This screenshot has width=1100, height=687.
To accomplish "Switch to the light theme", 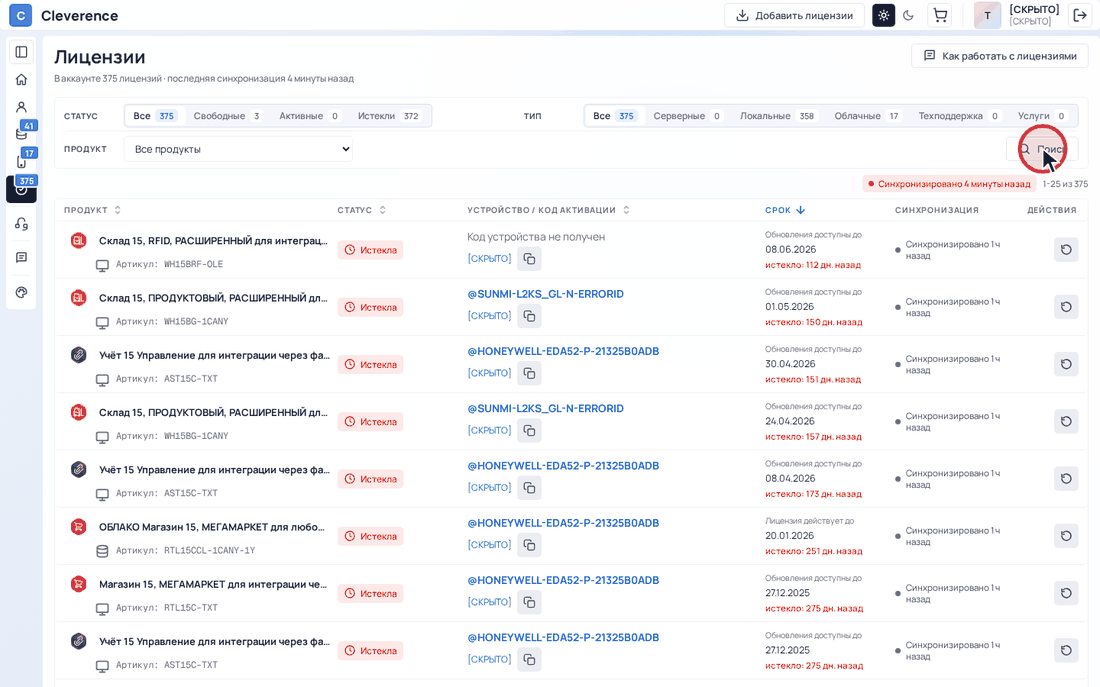I will [x=883, y=15].
